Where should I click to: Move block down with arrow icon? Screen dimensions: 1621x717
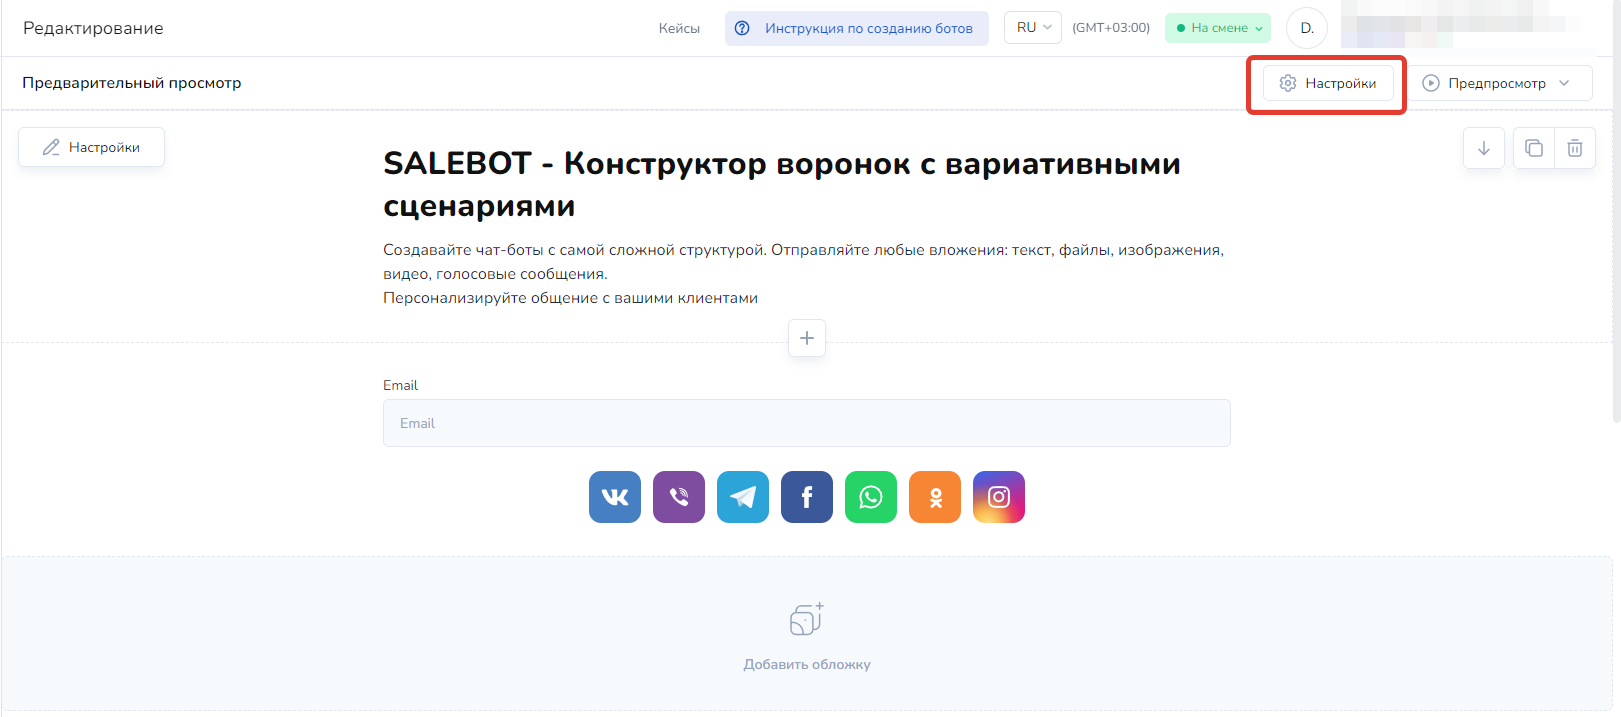(1483, 148)
